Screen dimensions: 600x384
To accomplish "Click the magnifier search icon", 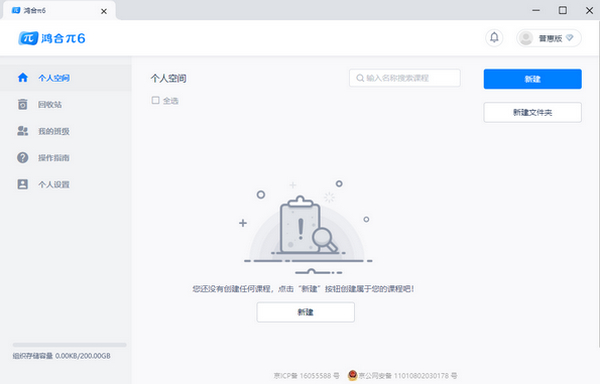I will coord(360,78).
